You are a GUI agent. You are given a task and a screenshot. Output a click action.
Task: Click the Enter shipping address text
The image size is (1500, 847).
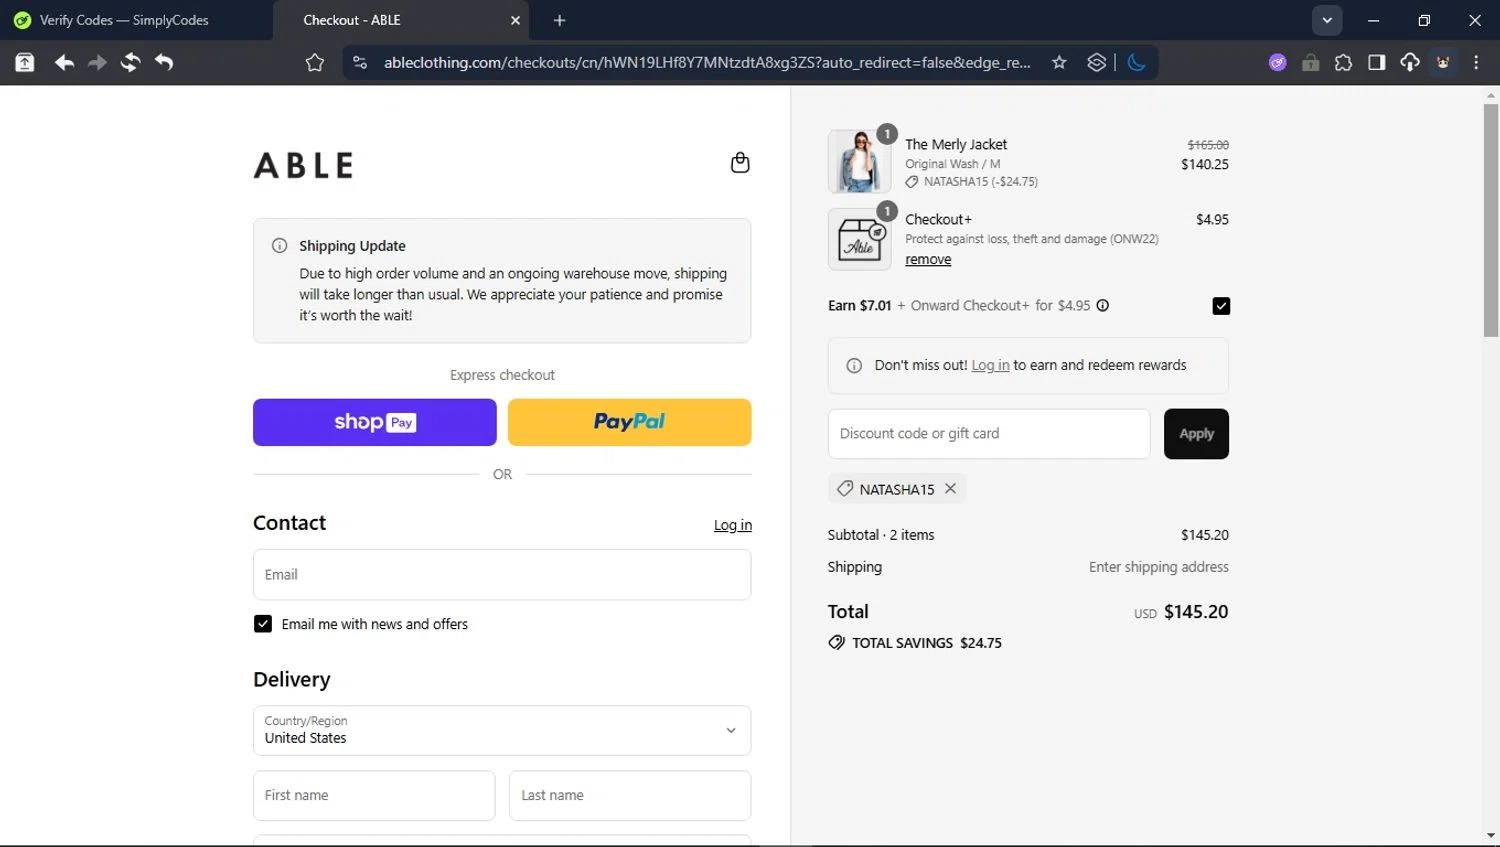(x=1159, y=567)
